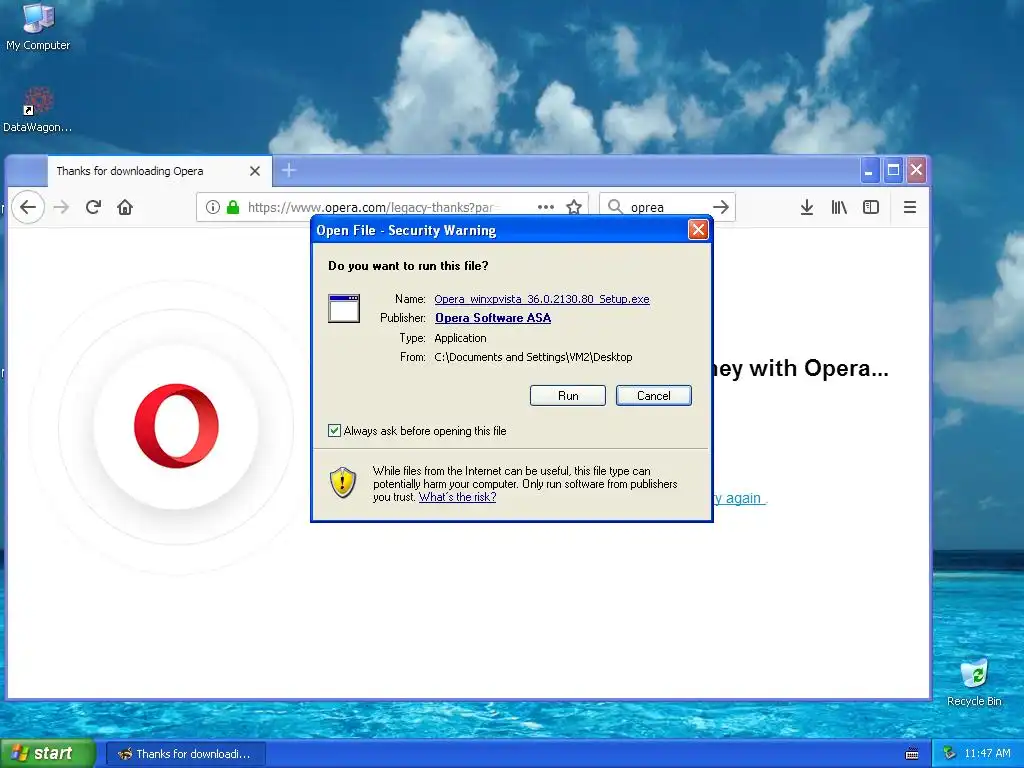Select 'Thanks for downloadi...' taskbar button
The image size is (1024, 768).
tap(185, 754)
